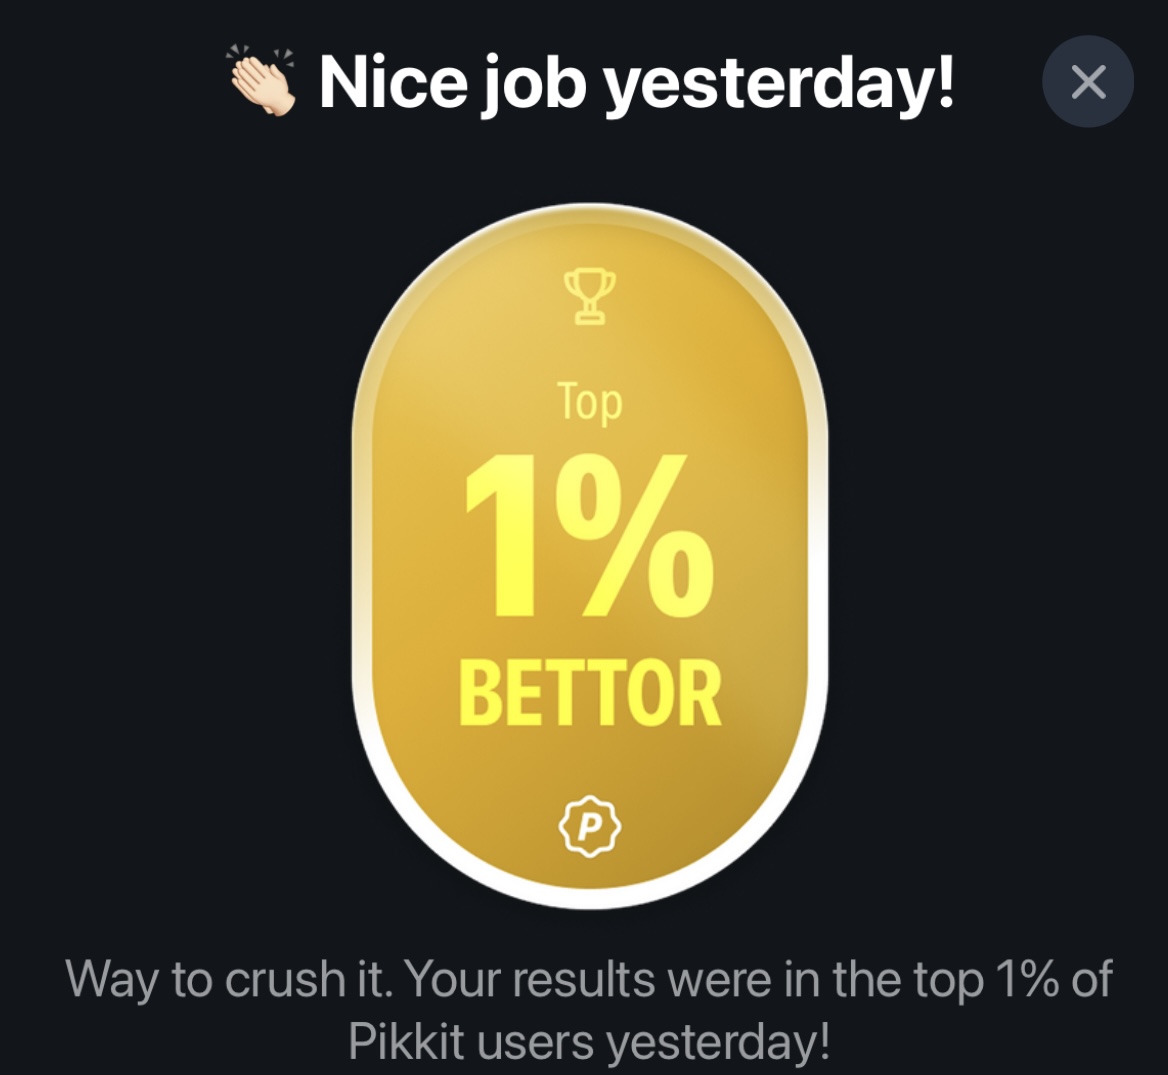Click the word Pikkit in the description
The image size is (1168, 1075).
pos(404,1041)
